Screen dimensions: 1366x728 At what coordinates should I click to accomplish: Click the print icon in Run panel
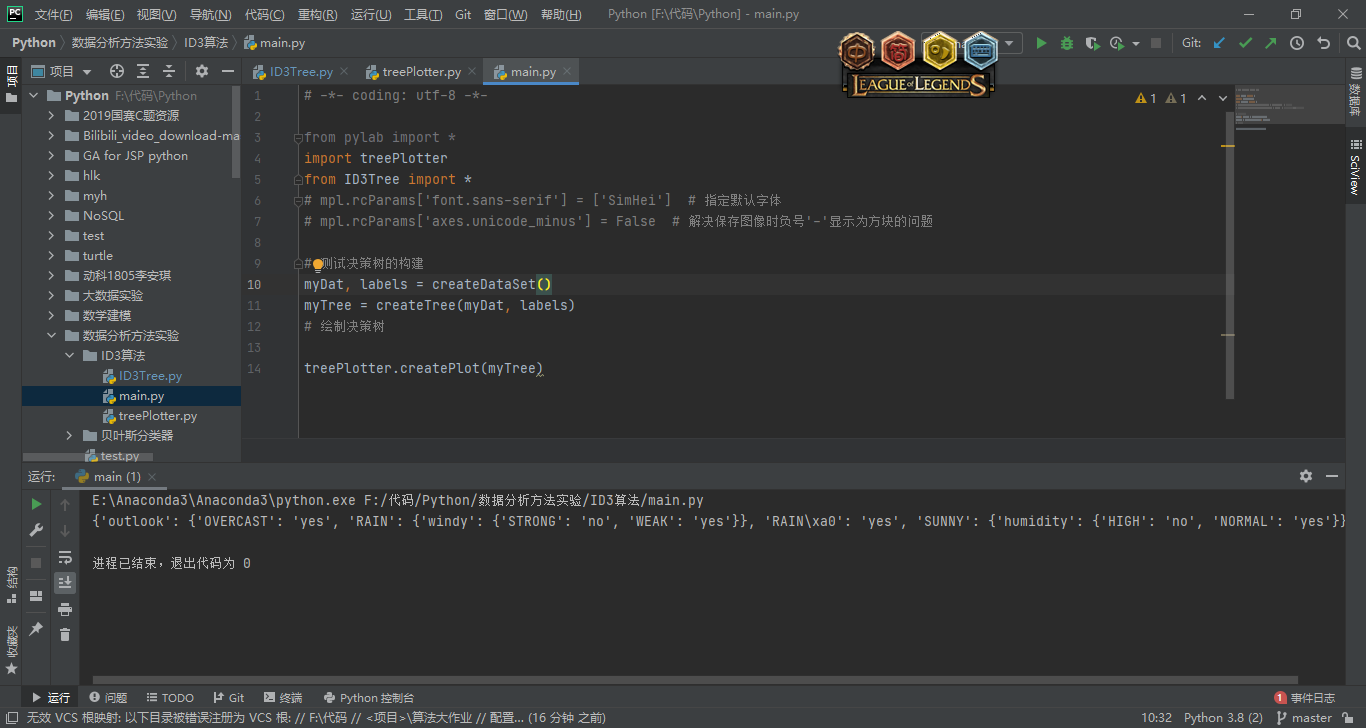click(65, 609)
